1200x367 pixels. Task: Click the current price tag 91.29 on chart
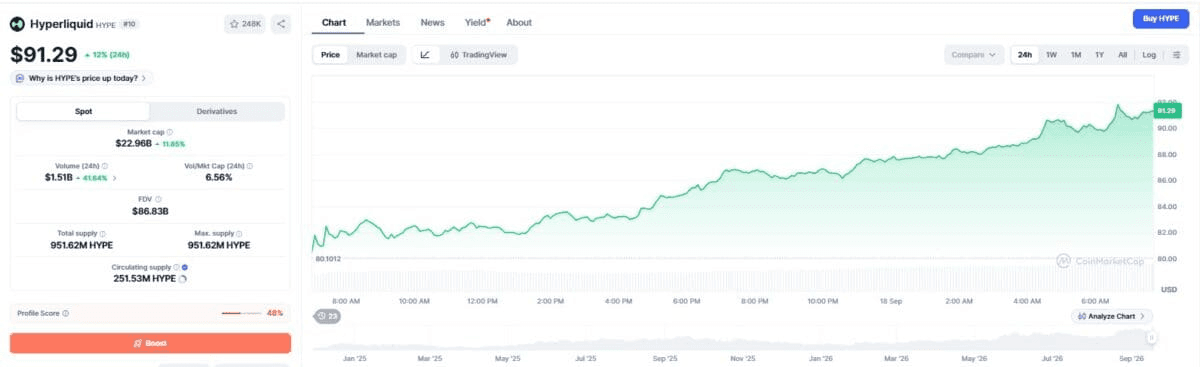[x=1167, y=110]
